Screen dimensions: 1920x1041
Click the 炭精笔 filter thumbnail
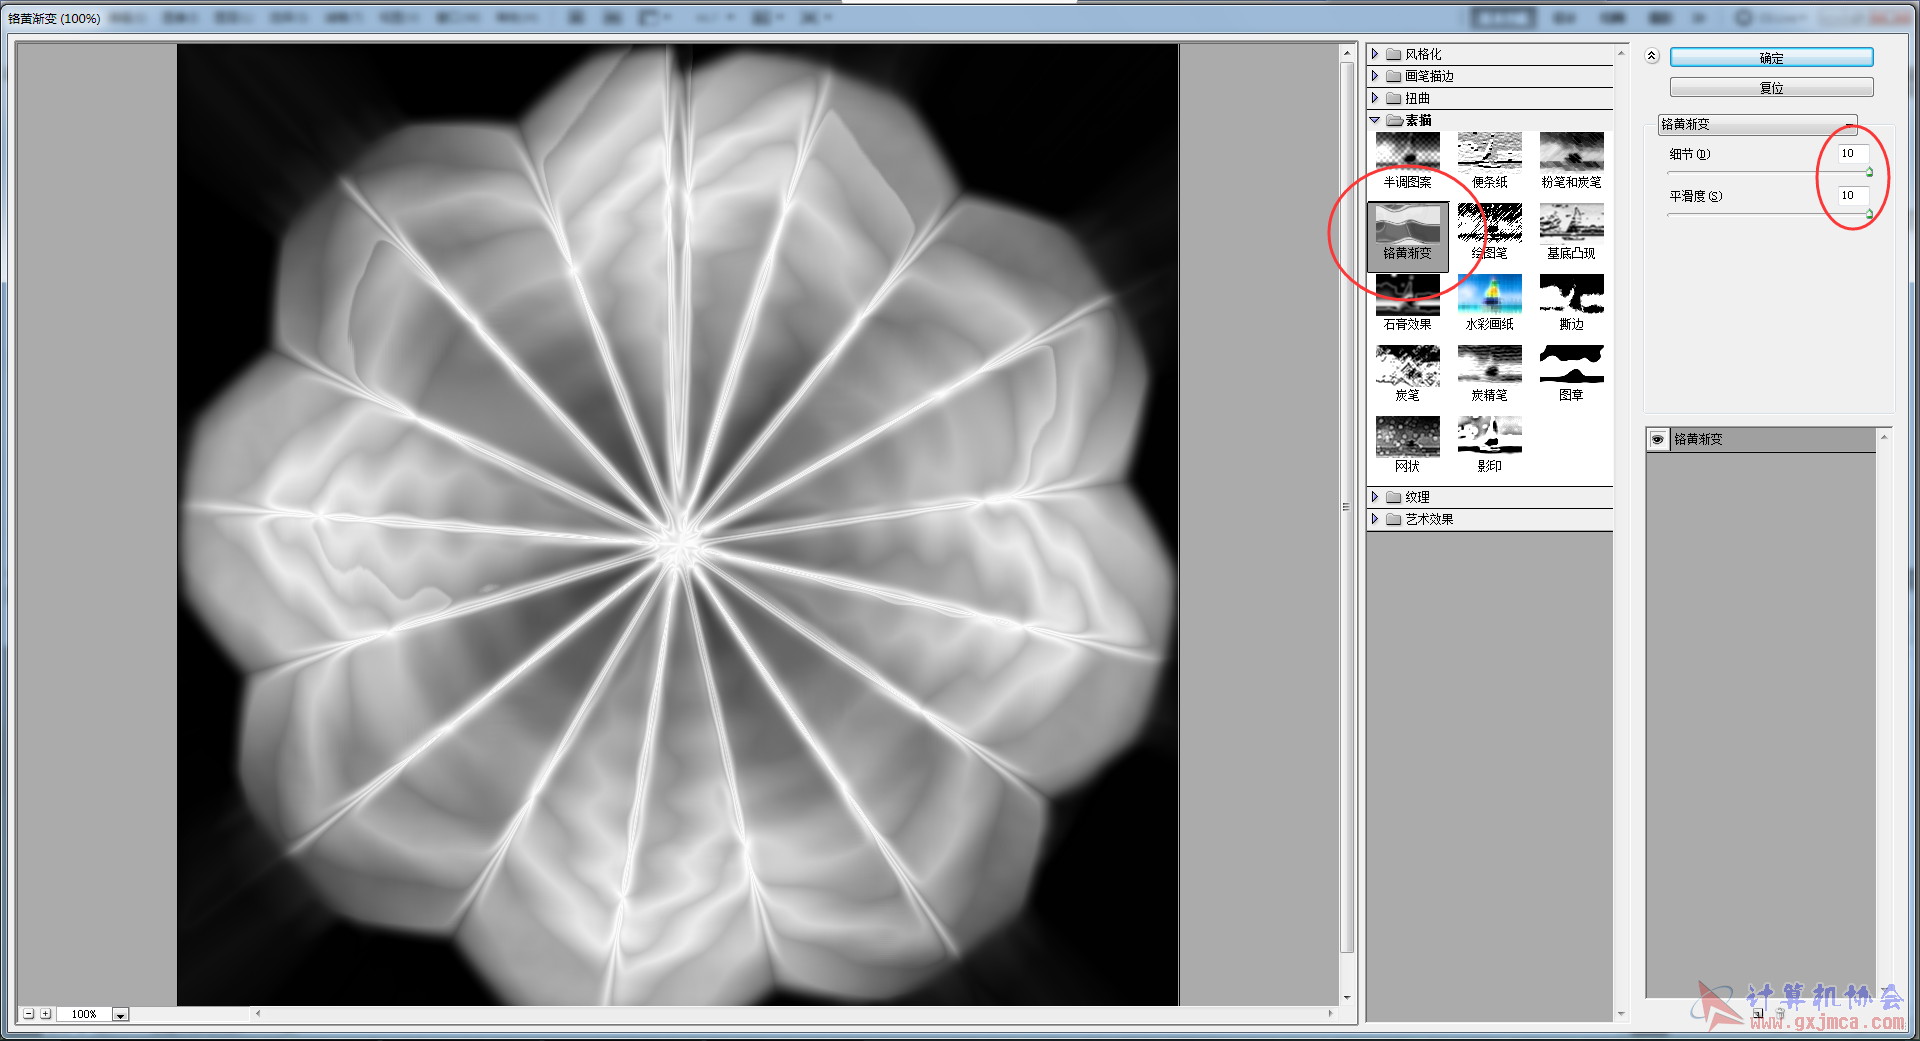click(x=1489, y=365)
